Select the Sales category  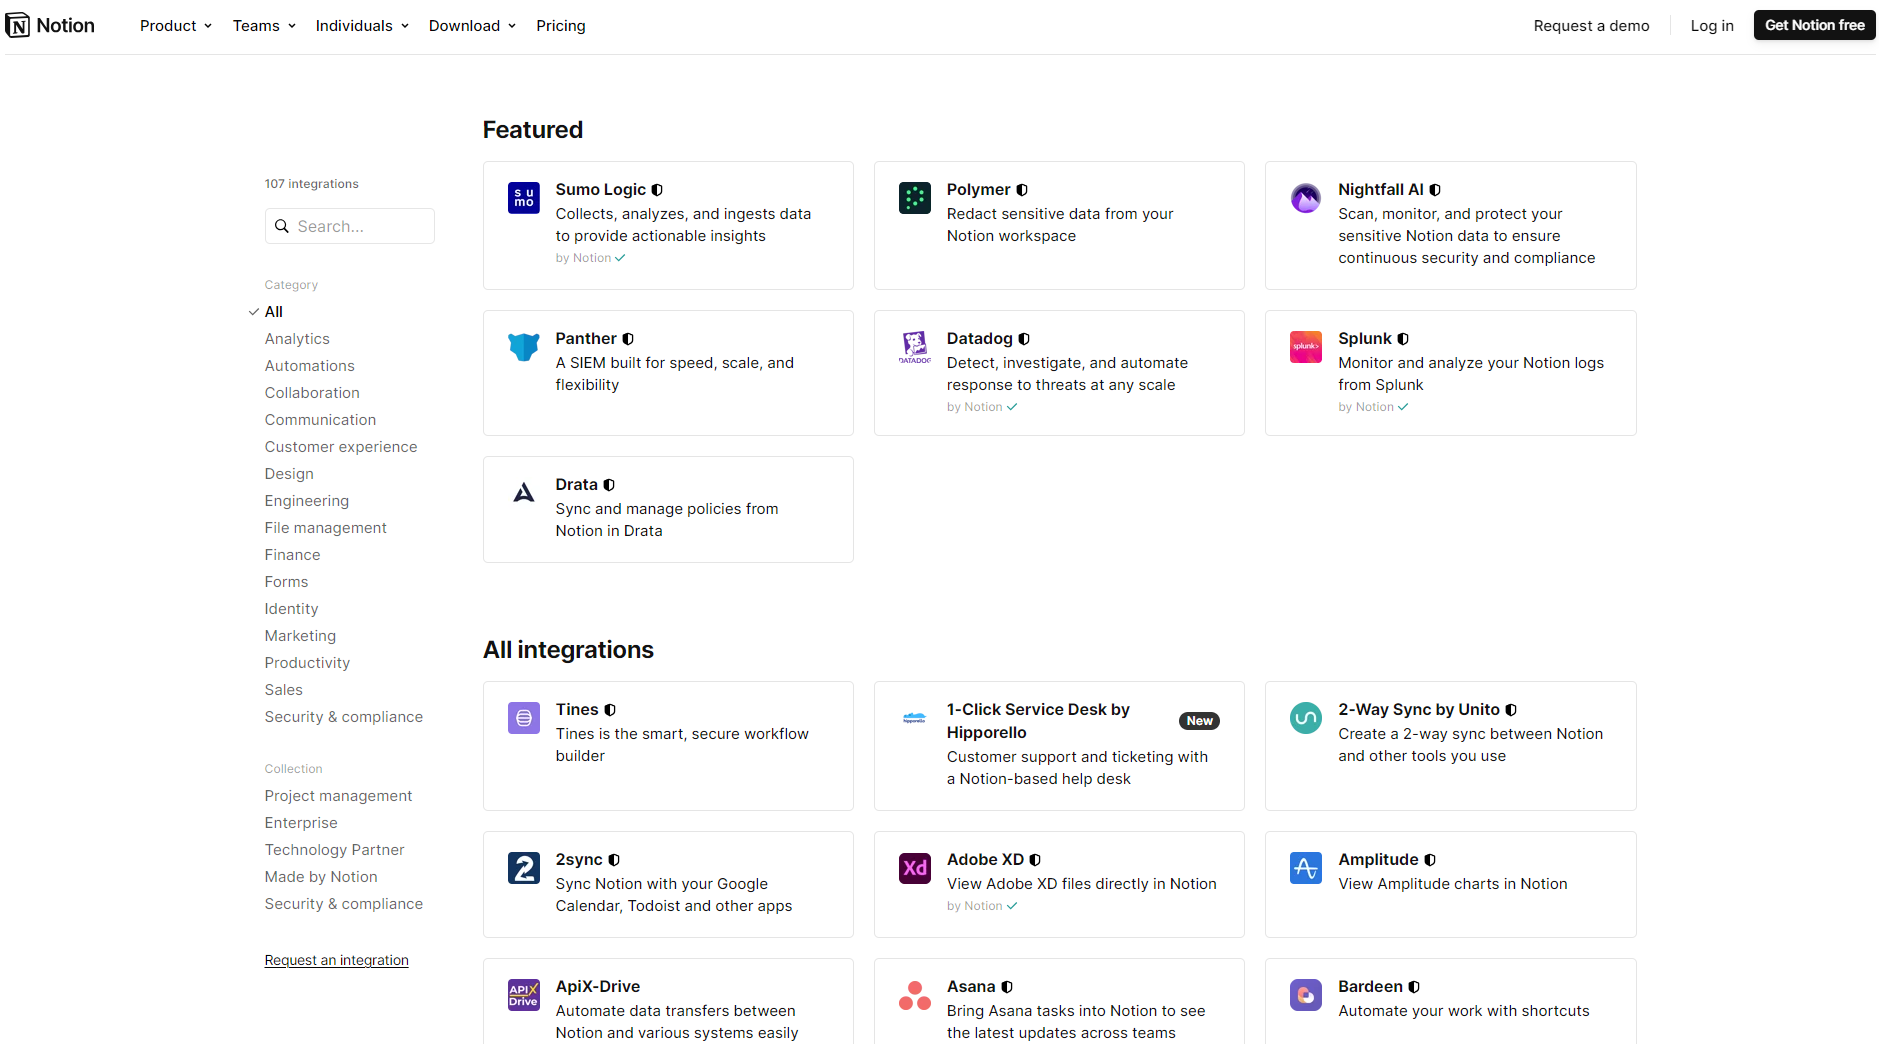283,690
